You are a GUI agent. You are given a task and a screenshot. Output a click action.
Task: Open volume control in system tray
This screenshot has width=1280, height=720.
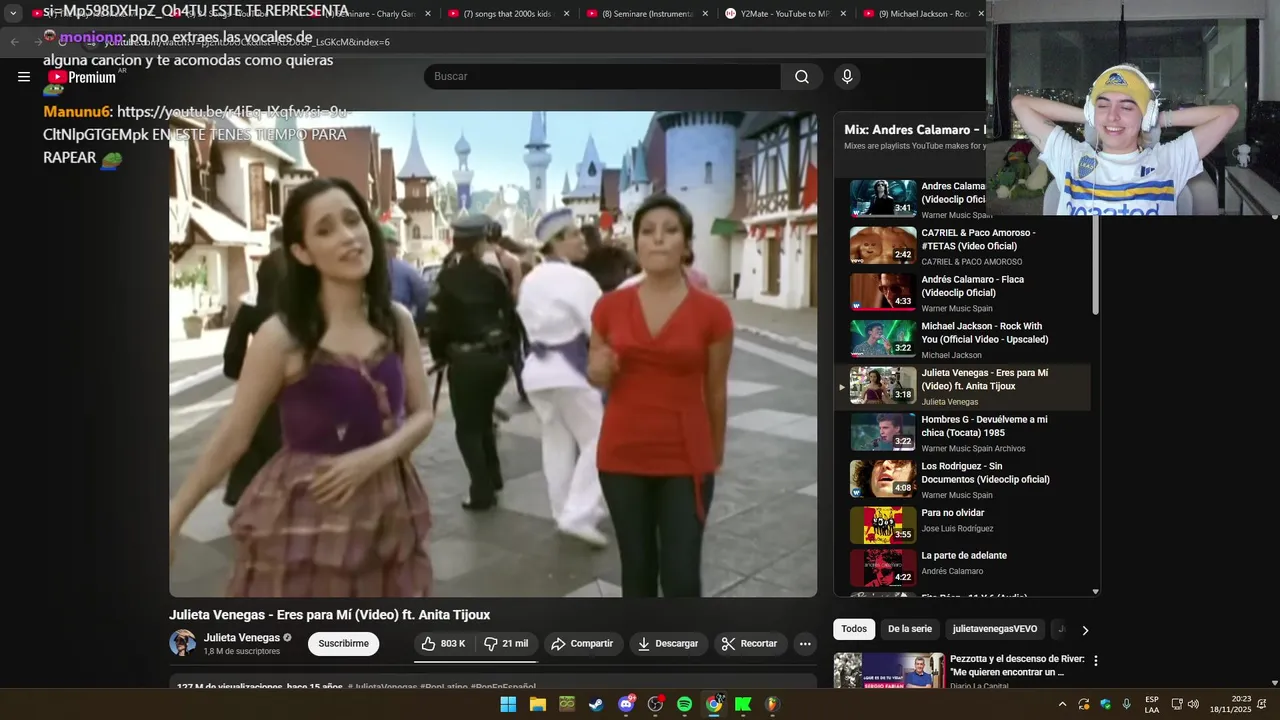click(1193, 704)
